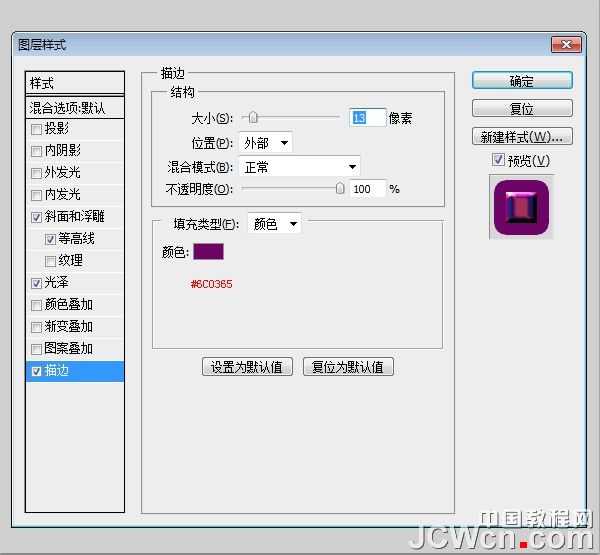Image resolution: width=600 pixels, height=555 pixels.
Task: Click the style preview thumbnail
Action: (x=521, y=207)
